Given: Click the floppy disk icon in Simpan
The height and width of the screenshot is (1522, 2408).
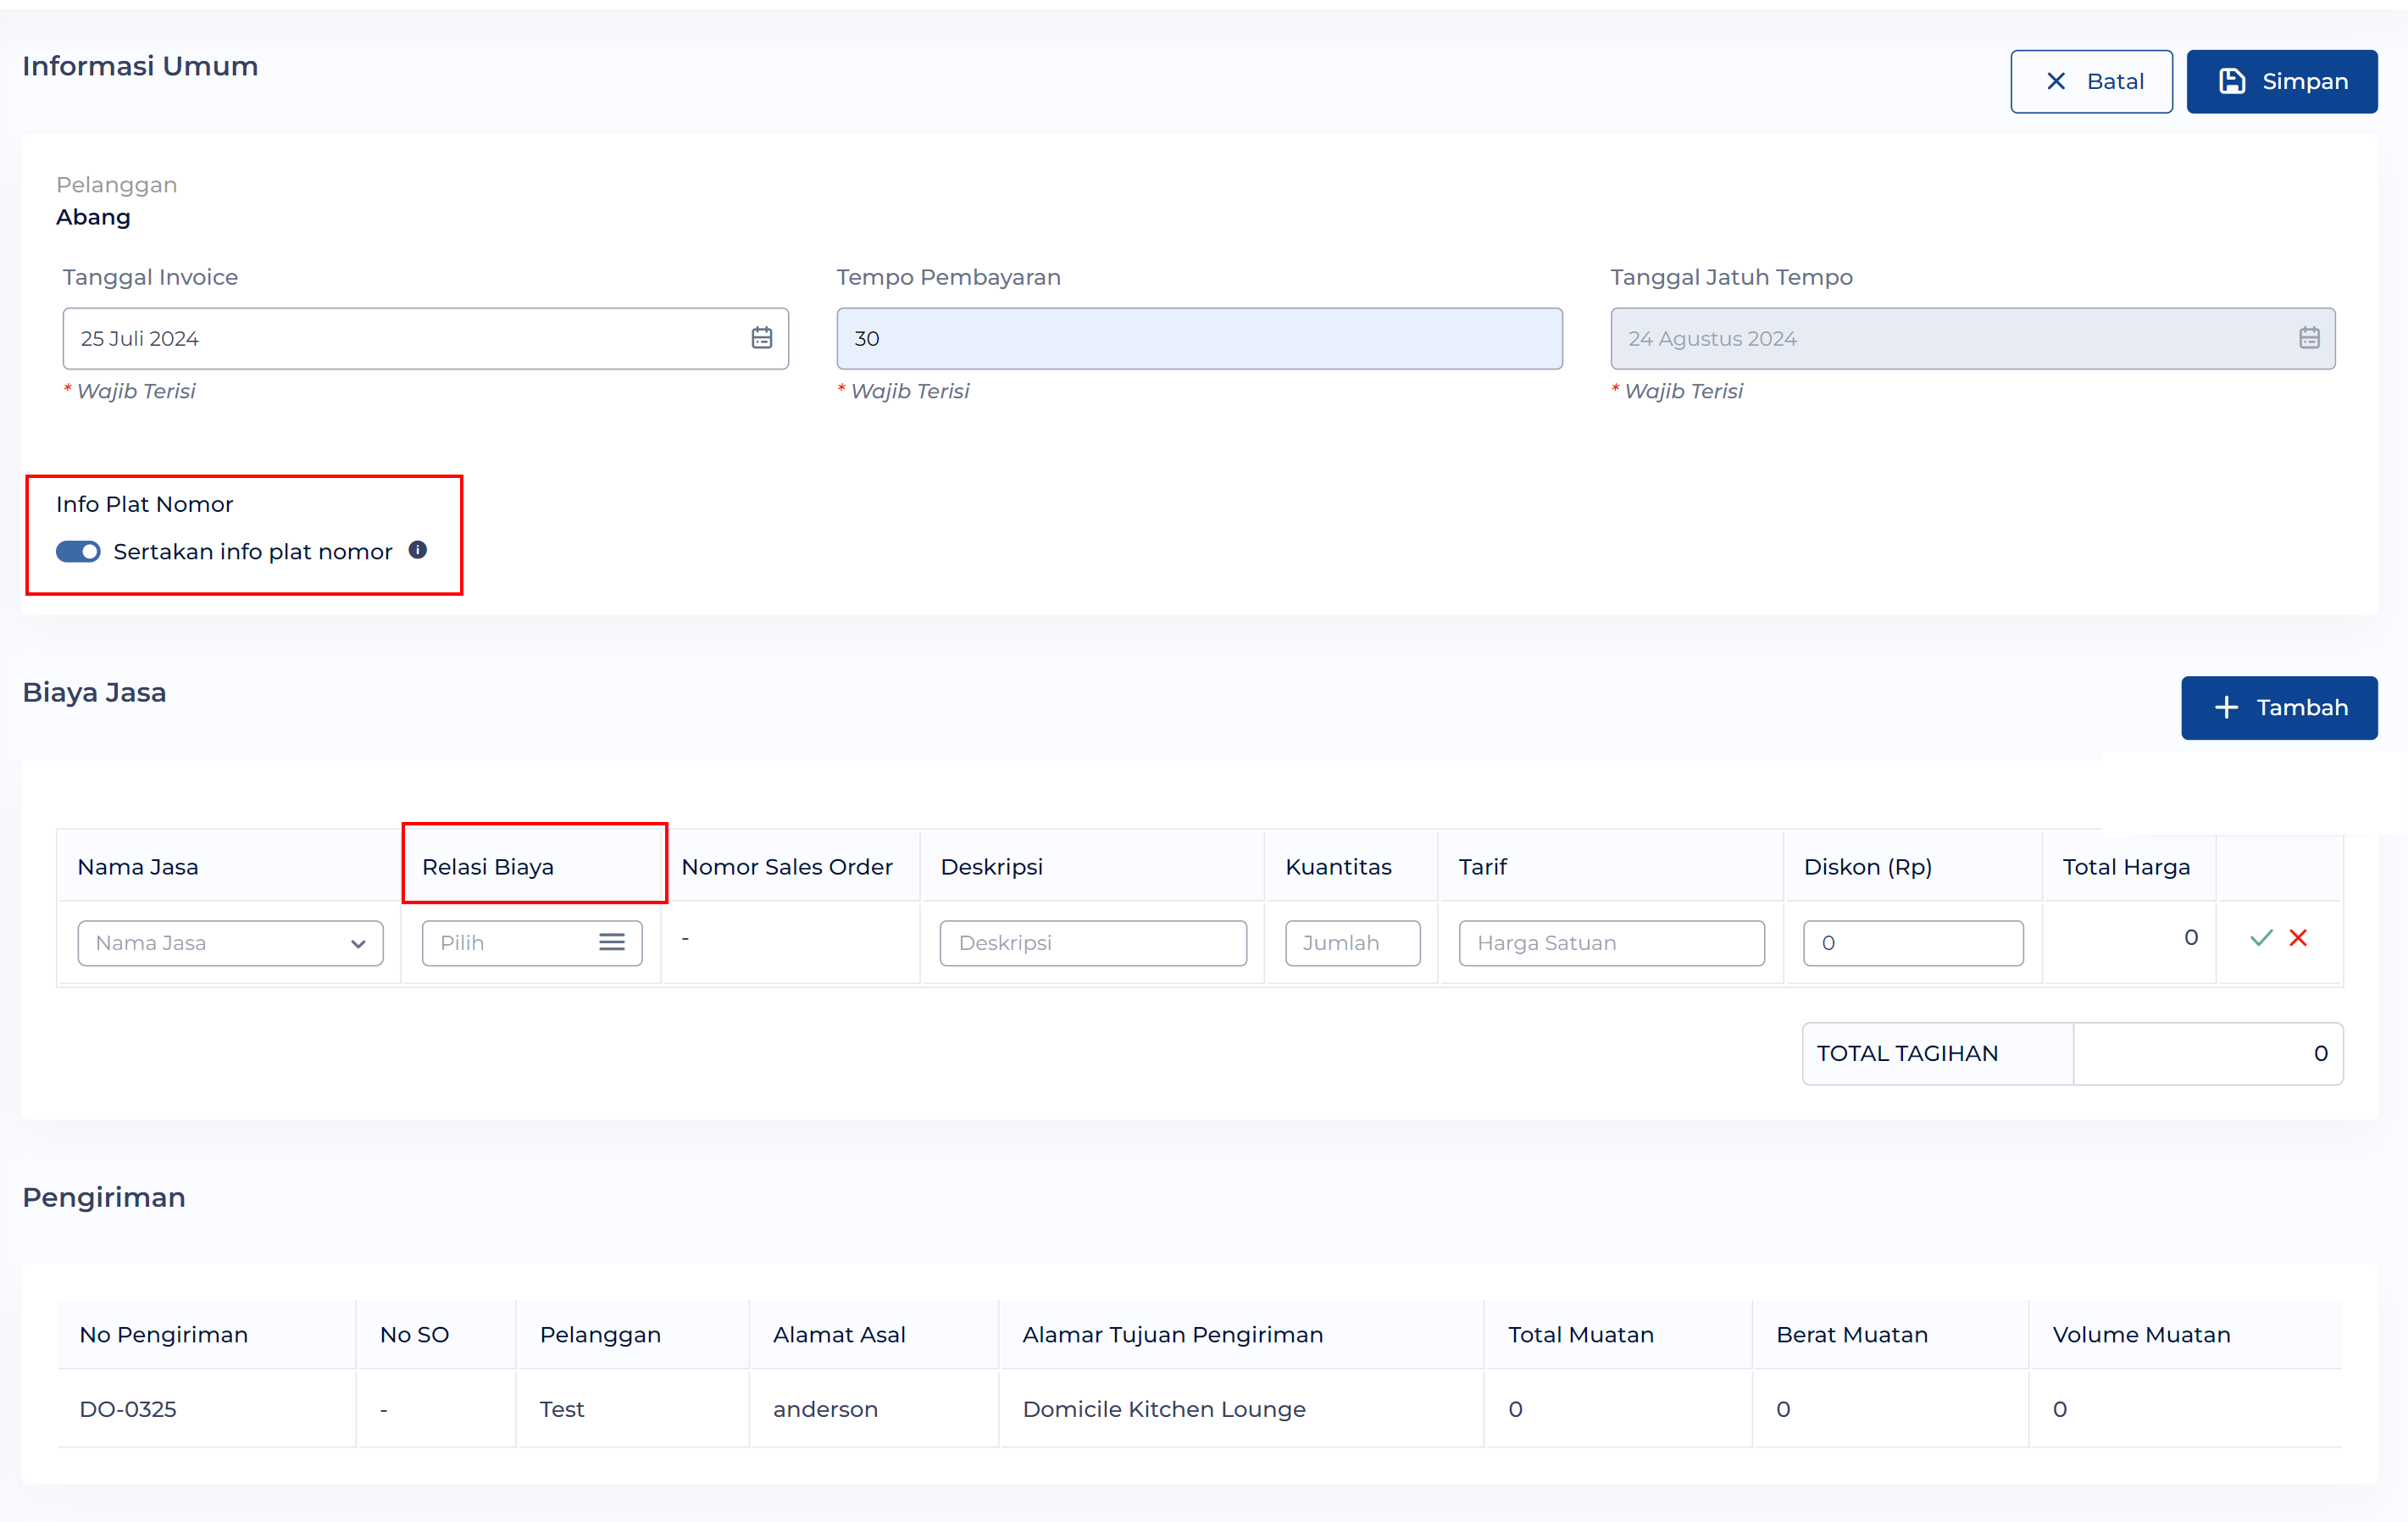Looking at the screenshot, I should point(2232,81).
